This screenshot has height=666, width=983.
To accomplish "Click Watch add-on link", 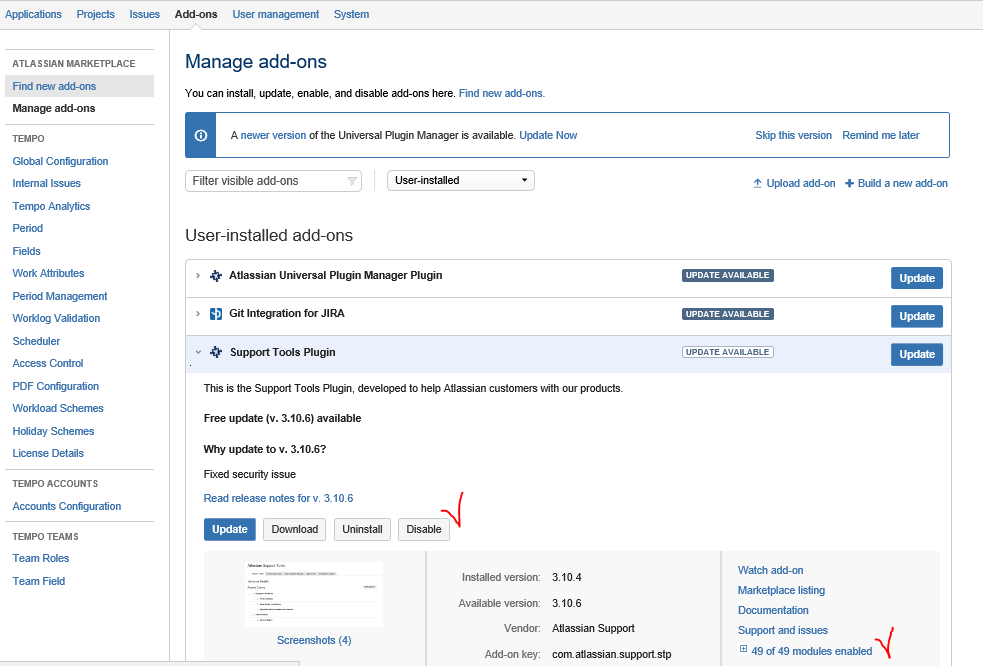I will click(770, 570).
